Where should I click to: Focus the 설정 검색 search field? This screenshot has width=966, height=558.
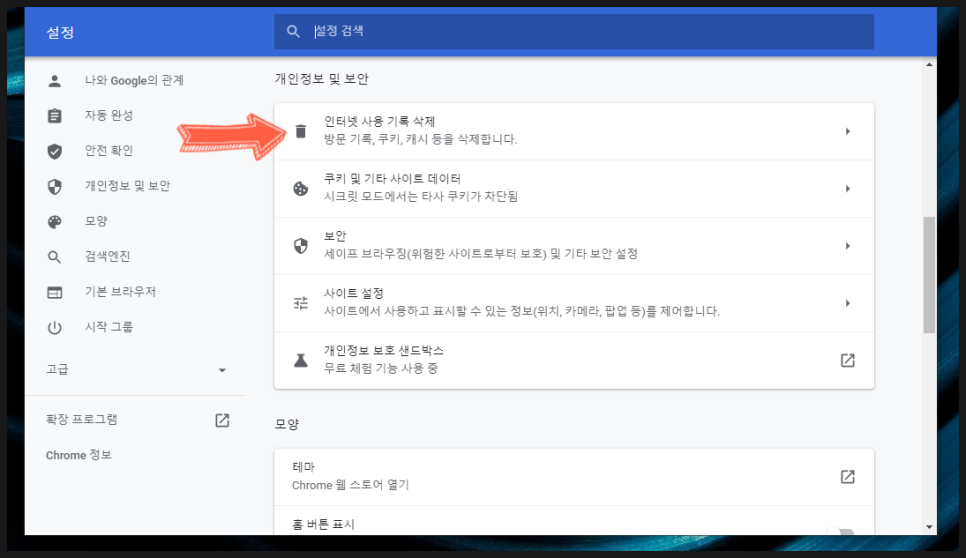pyautogui.click(x=574, y=31)
